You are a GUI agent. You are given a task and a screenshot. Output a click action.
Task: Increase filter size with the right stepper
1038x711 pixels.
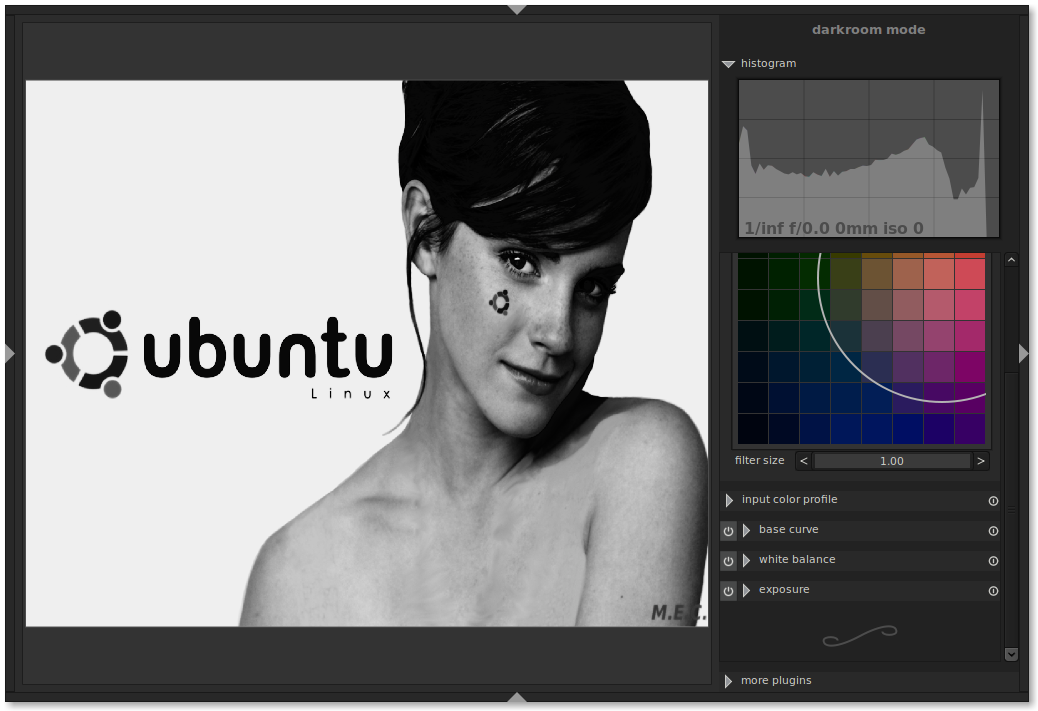[980, 460]
